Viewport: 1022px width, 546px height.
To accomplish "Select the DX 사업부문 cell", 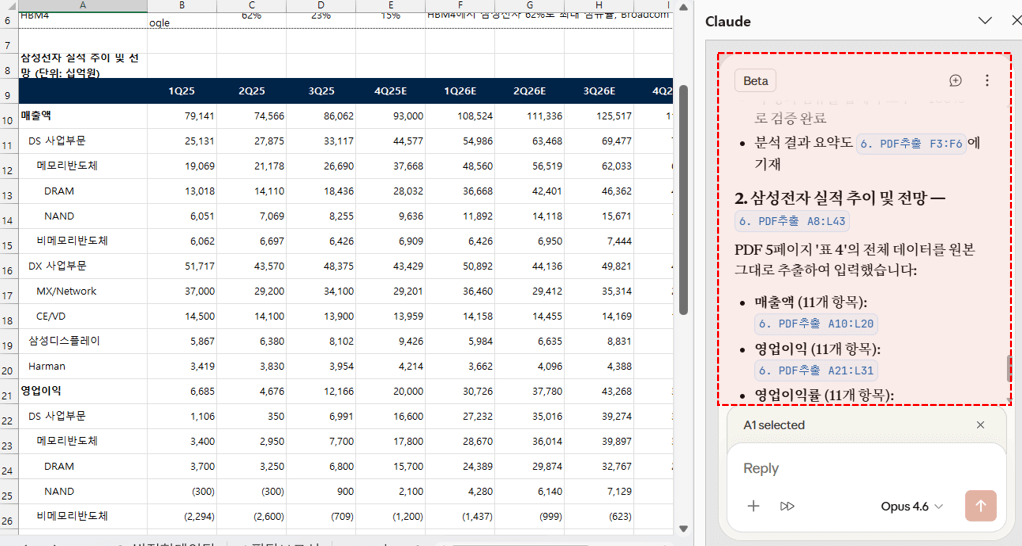I will point(83,266).
